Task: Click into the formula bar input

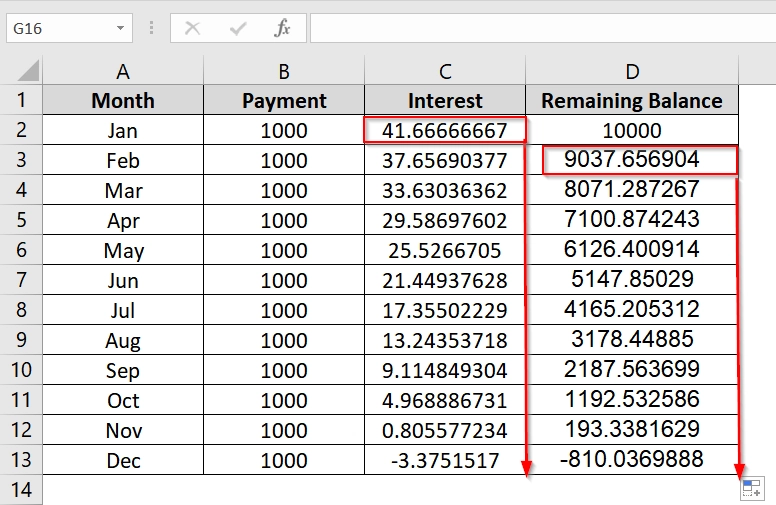Action: coord(543,28)
